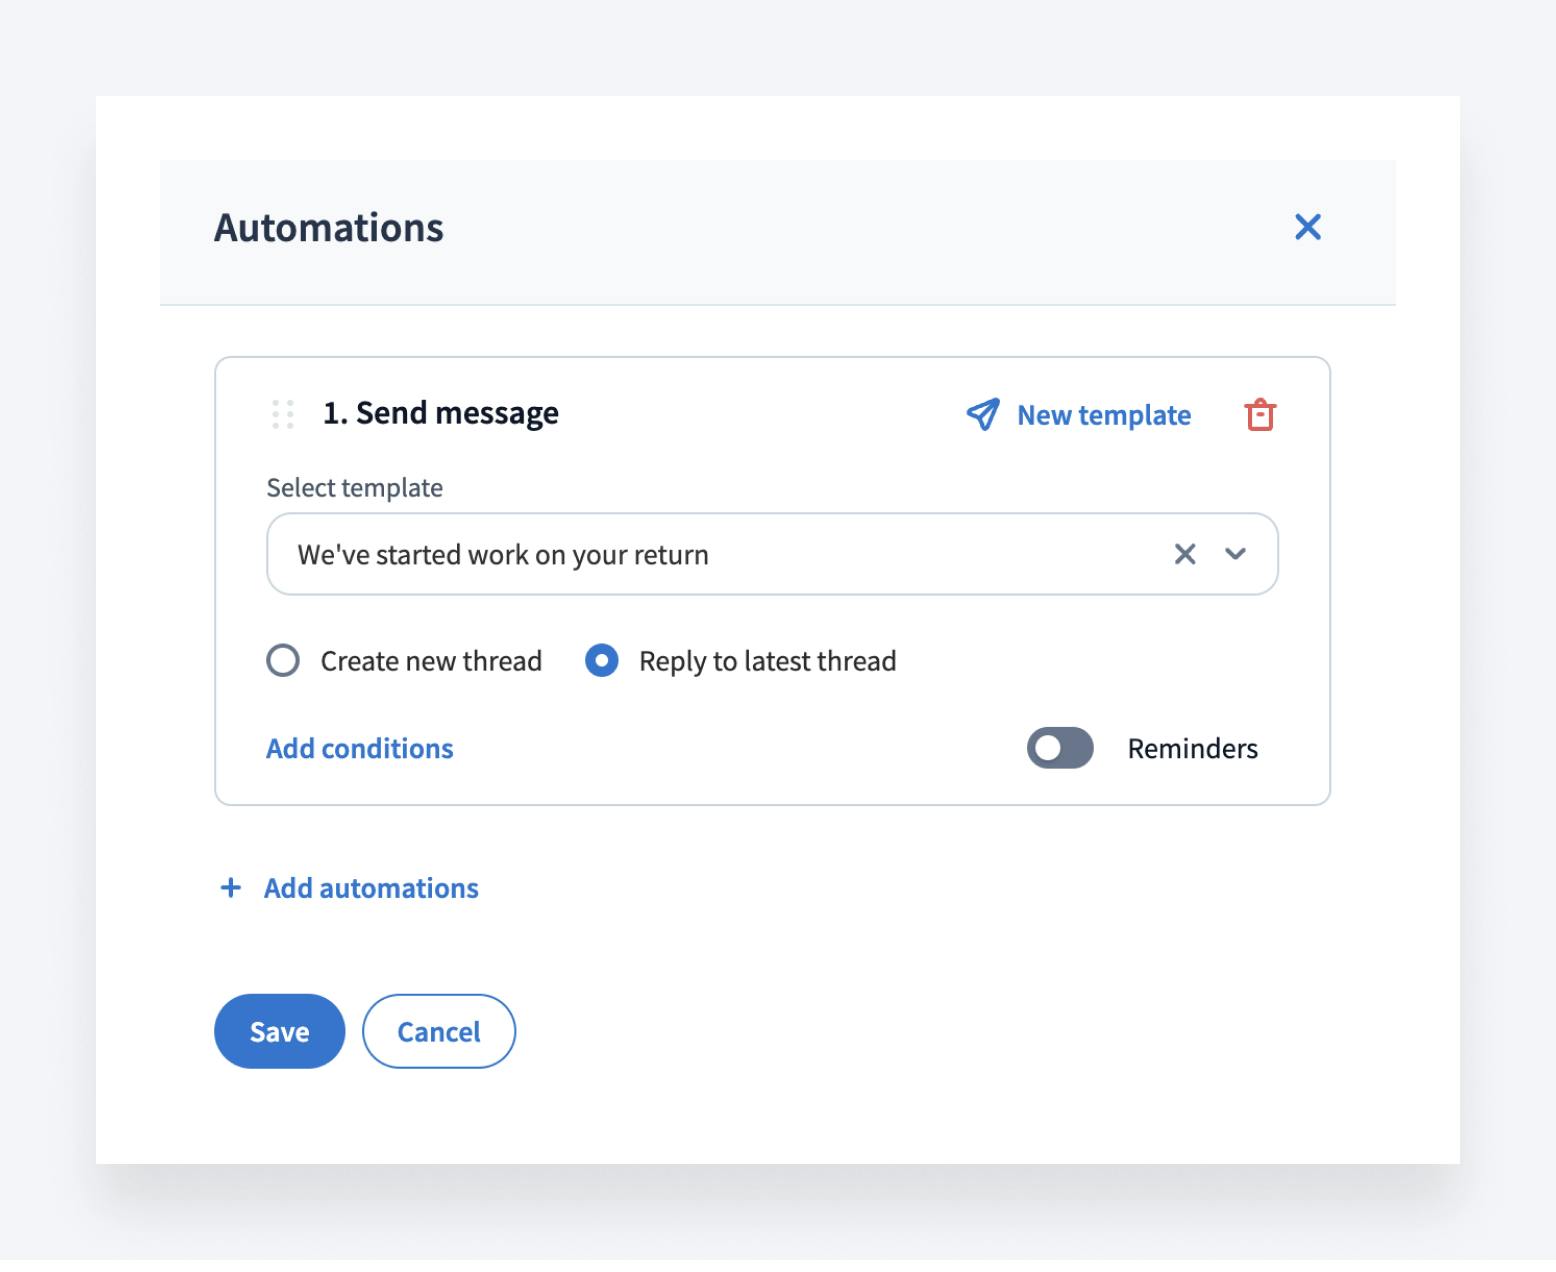
Task: Click the Reply to latest thread label
Action: (x=767, y=661)
